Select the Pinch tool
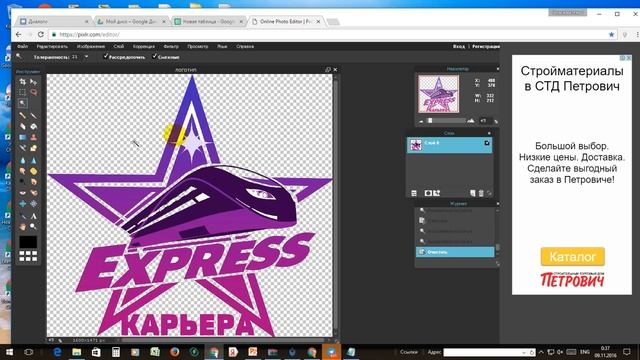 (33, 203)
